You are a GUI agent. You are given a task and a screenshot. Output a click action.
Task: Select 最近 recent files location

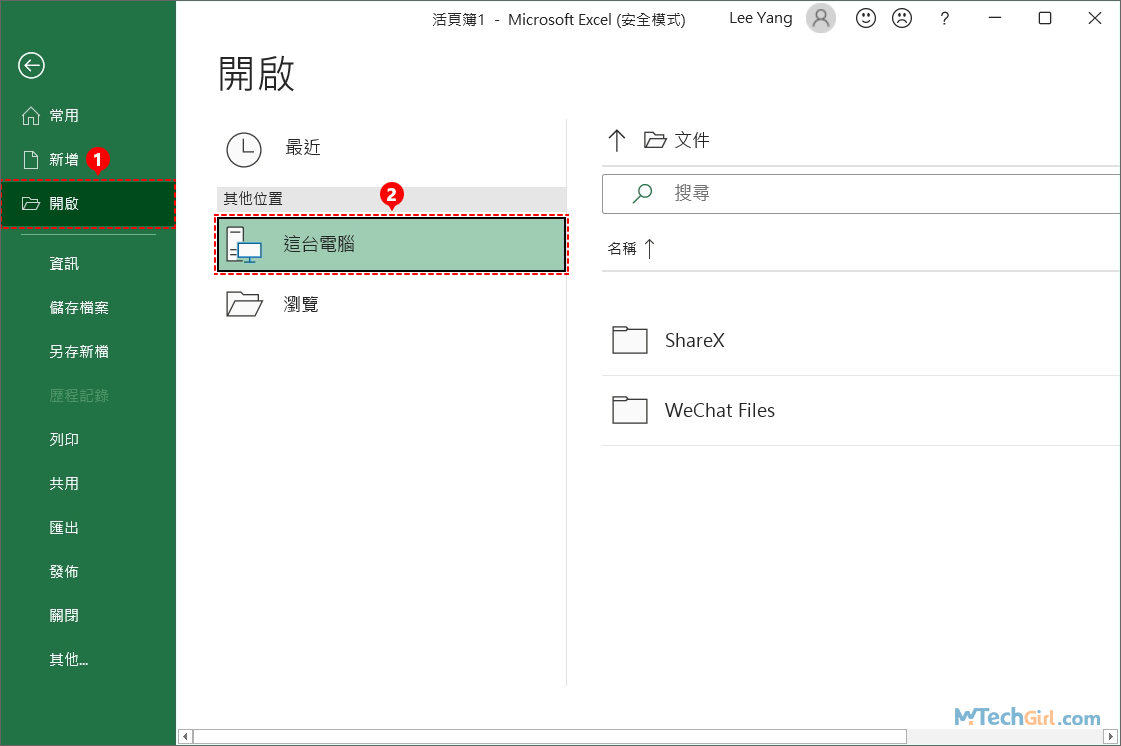pos(302,148)
